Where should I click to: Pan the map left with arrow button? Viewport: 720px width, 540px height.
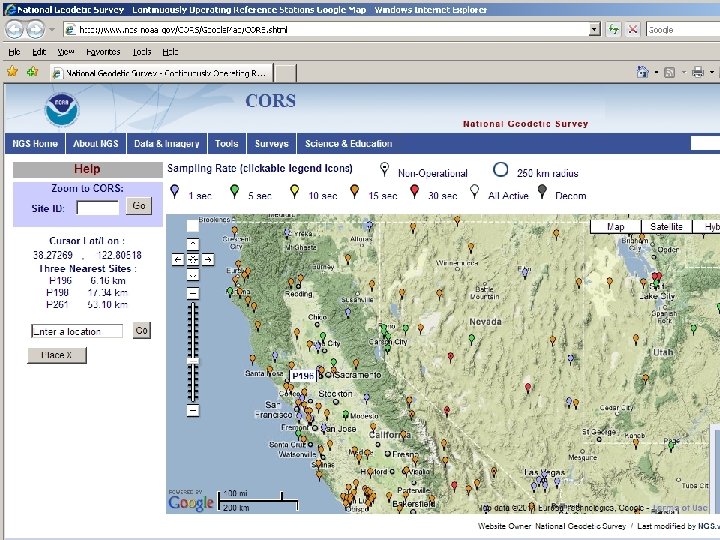coord(178,260)
